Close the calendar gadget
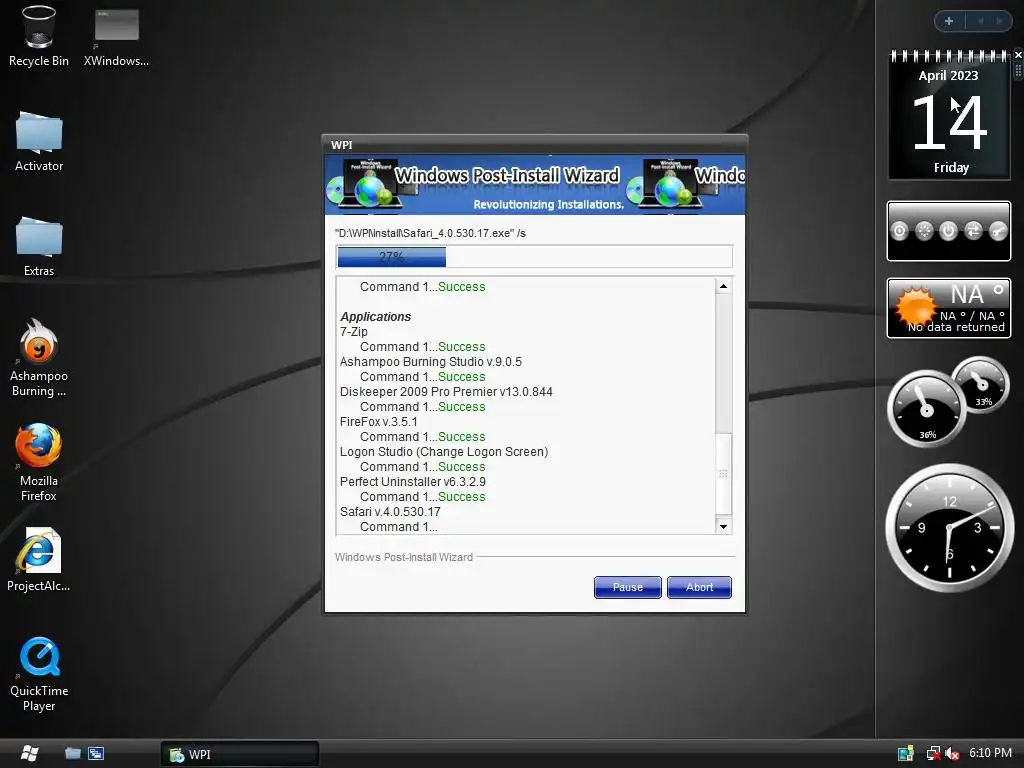Viewport: 1024px width, 768px height. [1018, 55]
